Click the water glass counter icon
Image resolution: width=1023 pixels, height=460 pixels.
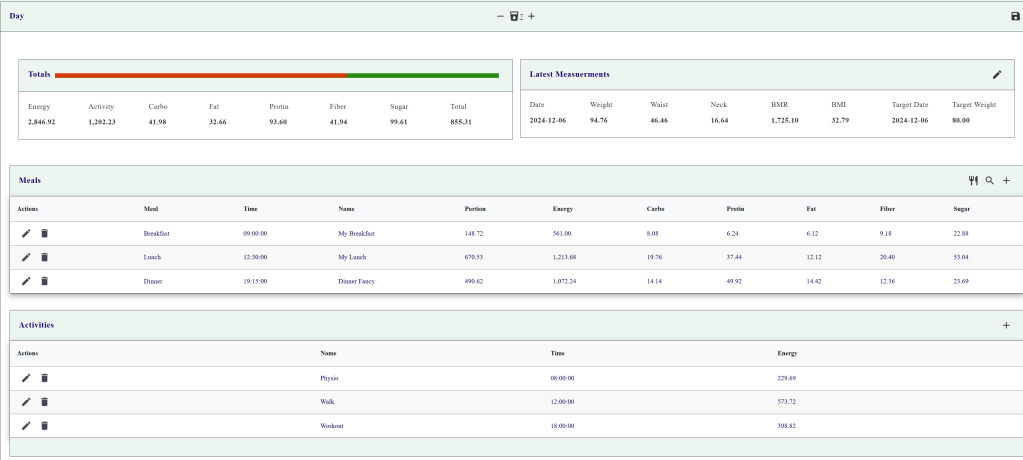(x=515, y=16)
